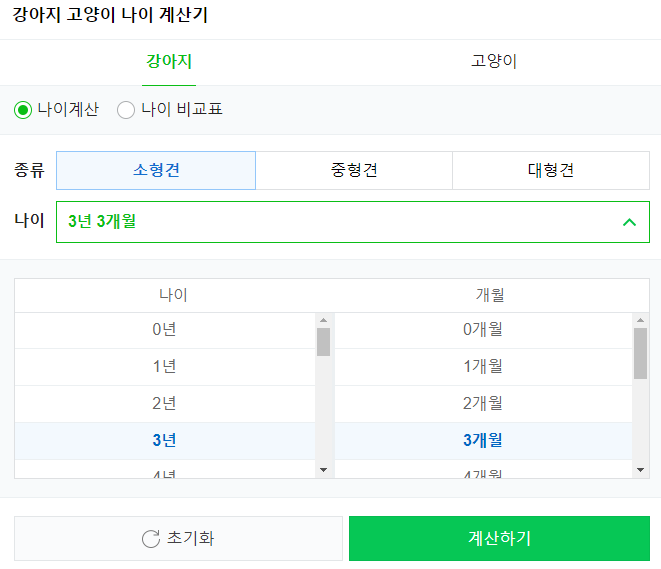Screen dimensions: 661x569
Task: Select the 나이 비교표 radio button
Action: pyautogui.click(x=126, y=110)
